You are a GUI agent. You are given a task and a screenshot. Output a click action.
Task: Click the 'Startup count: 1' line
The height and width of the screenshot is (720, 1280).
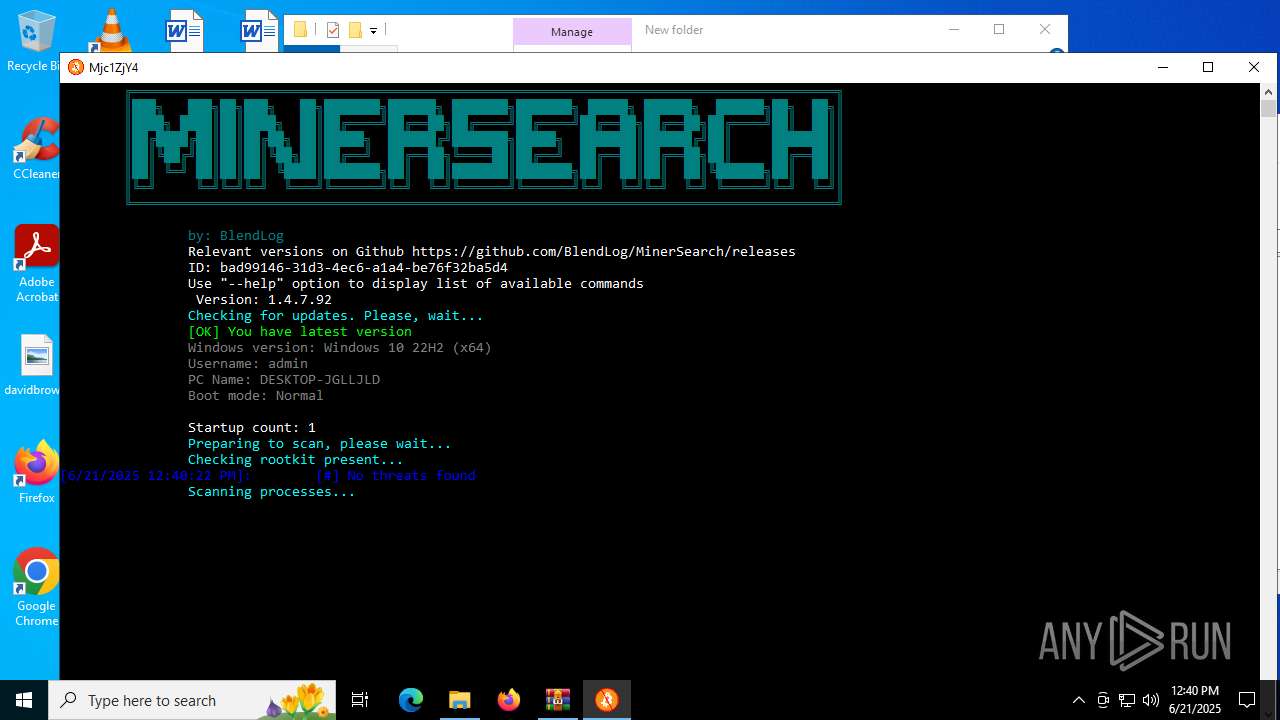coord(252,428)
